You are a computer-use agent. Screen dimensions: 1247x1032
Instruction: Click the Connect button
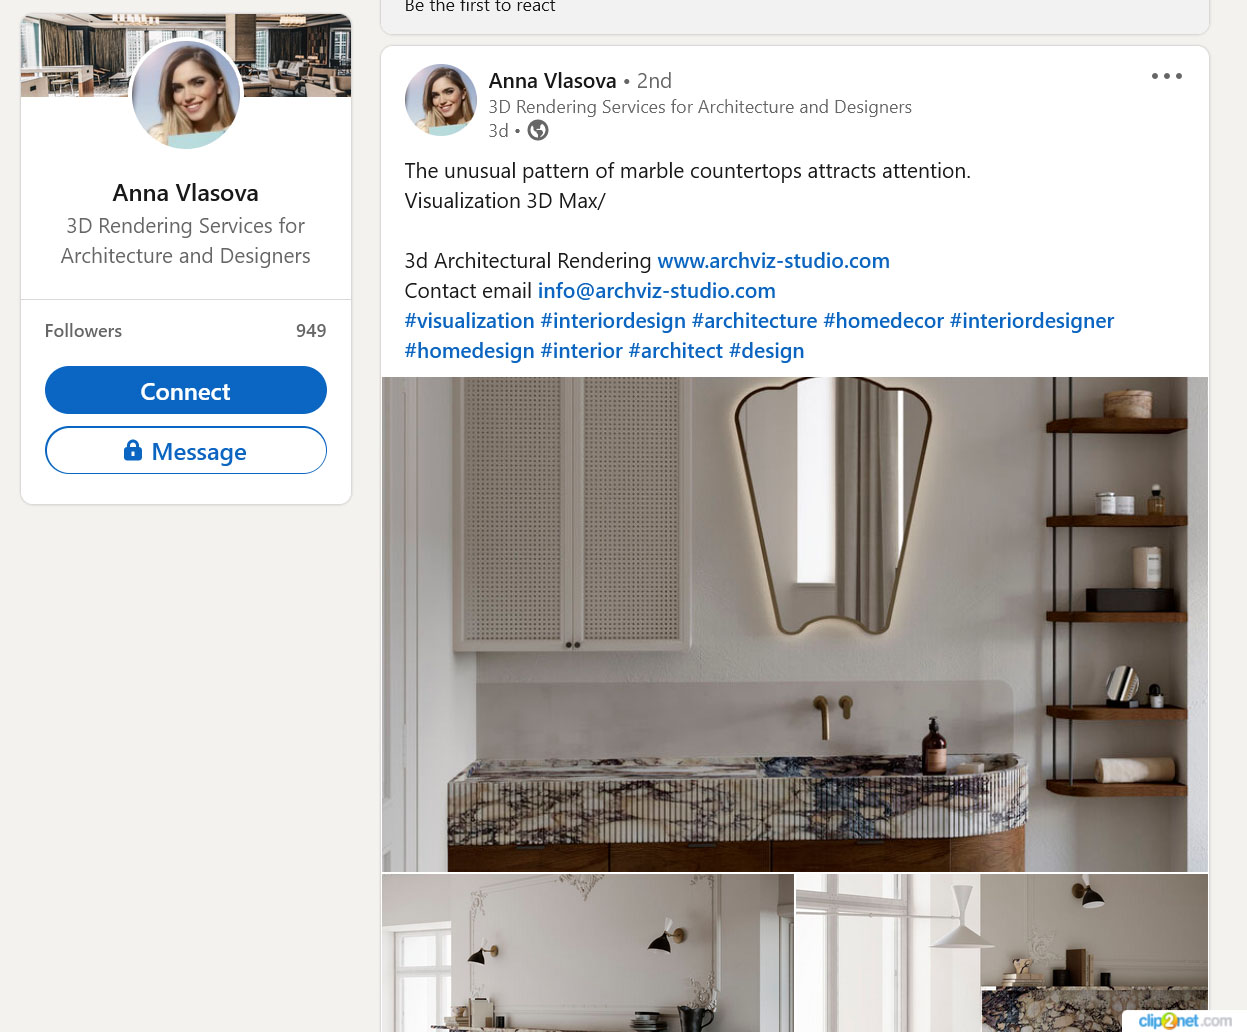click(x=186, y=390)
